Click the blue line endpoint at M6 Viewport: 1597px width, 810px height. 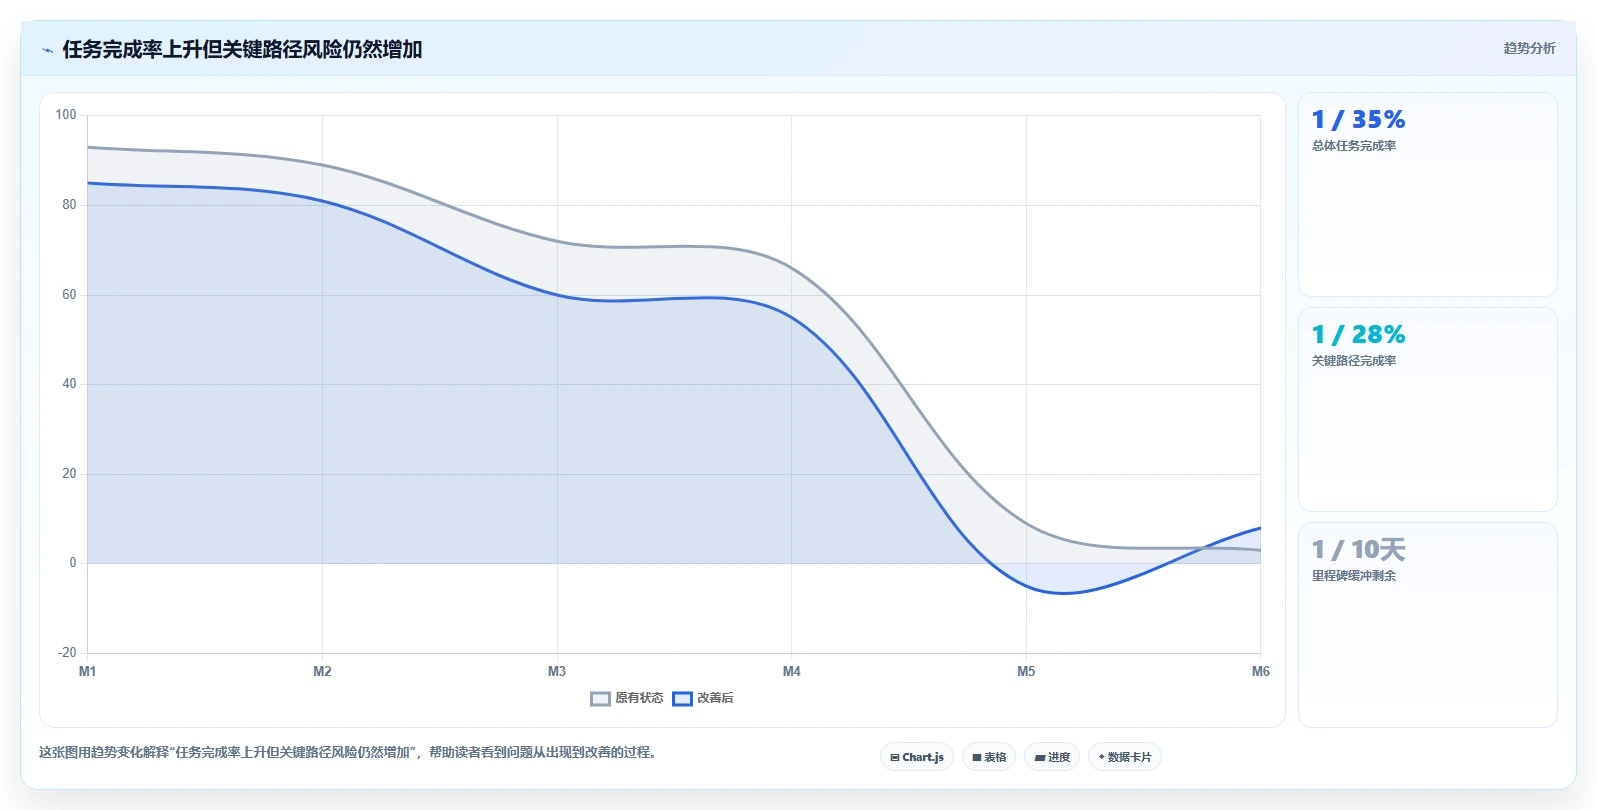[1260, 528]
